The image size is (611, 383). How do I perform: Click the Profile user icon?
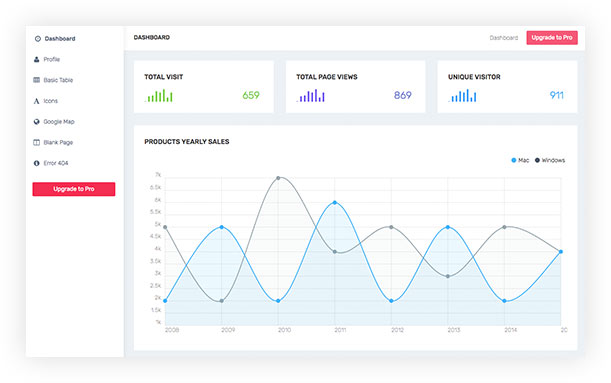(36, 59)
